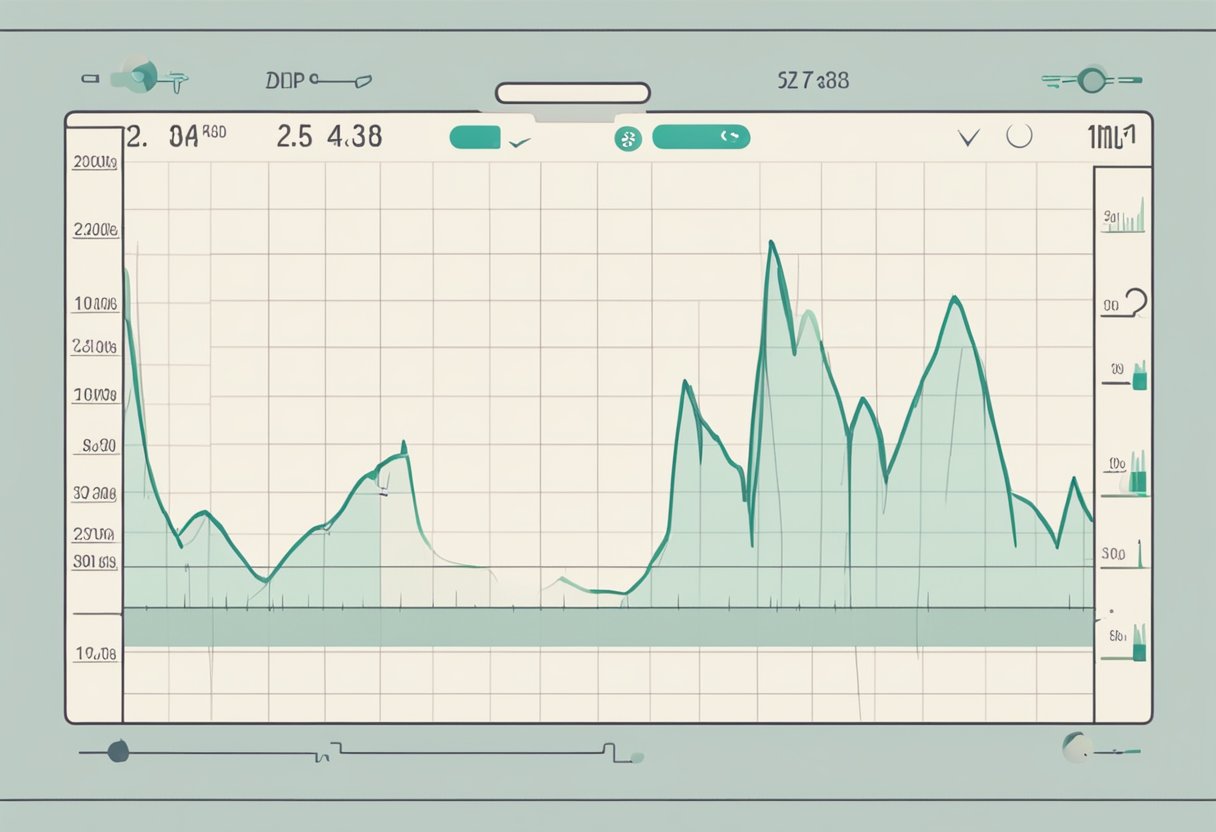Open the V chevron dropdown in the header

point(968,138)
